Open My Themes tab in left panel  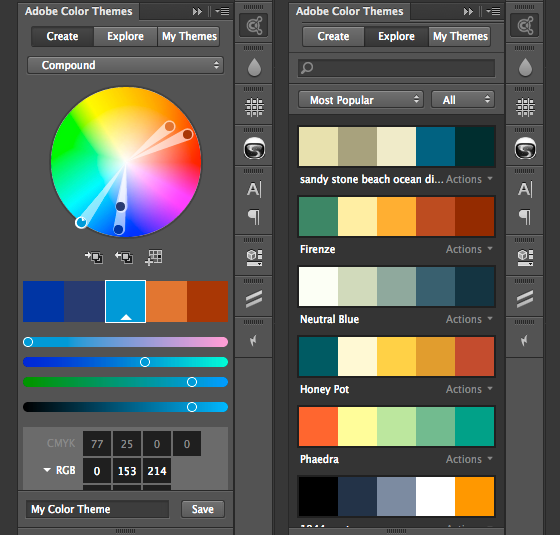189,36
